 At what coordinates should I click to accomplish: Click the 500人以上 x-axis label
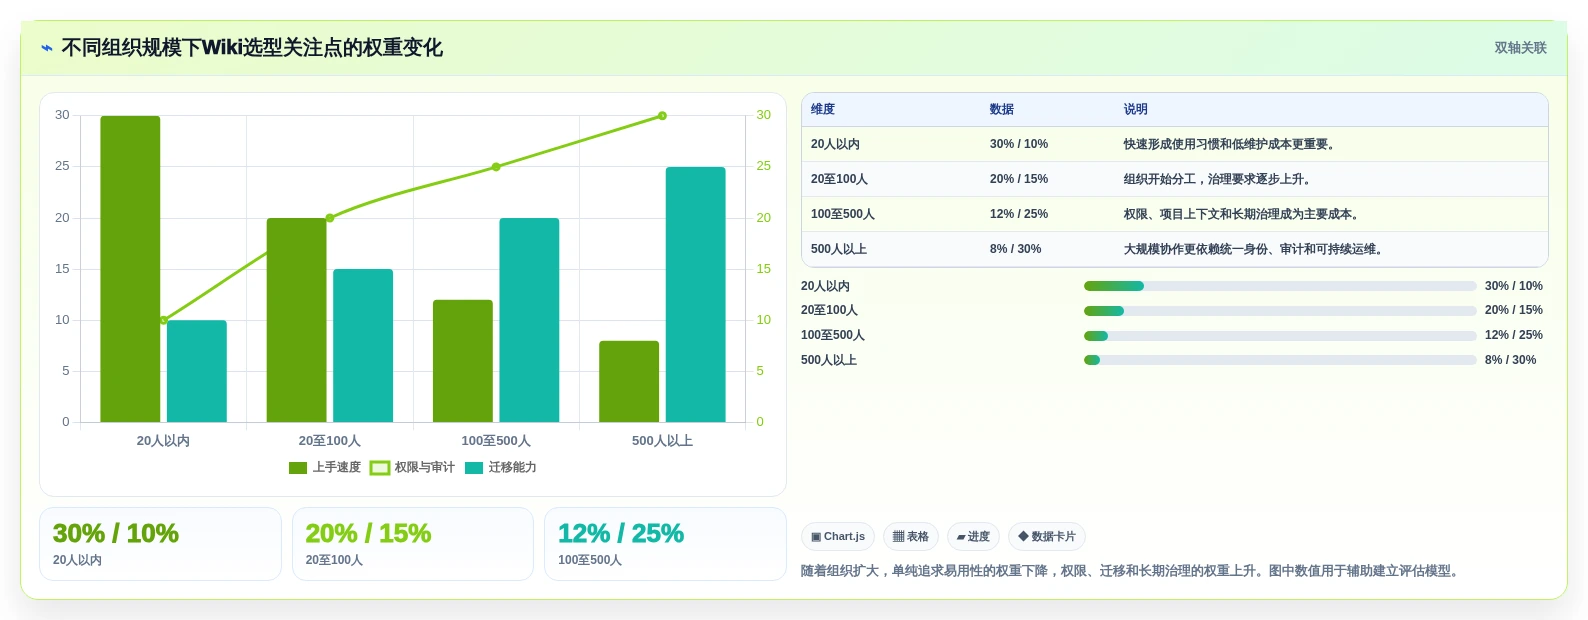662,441
